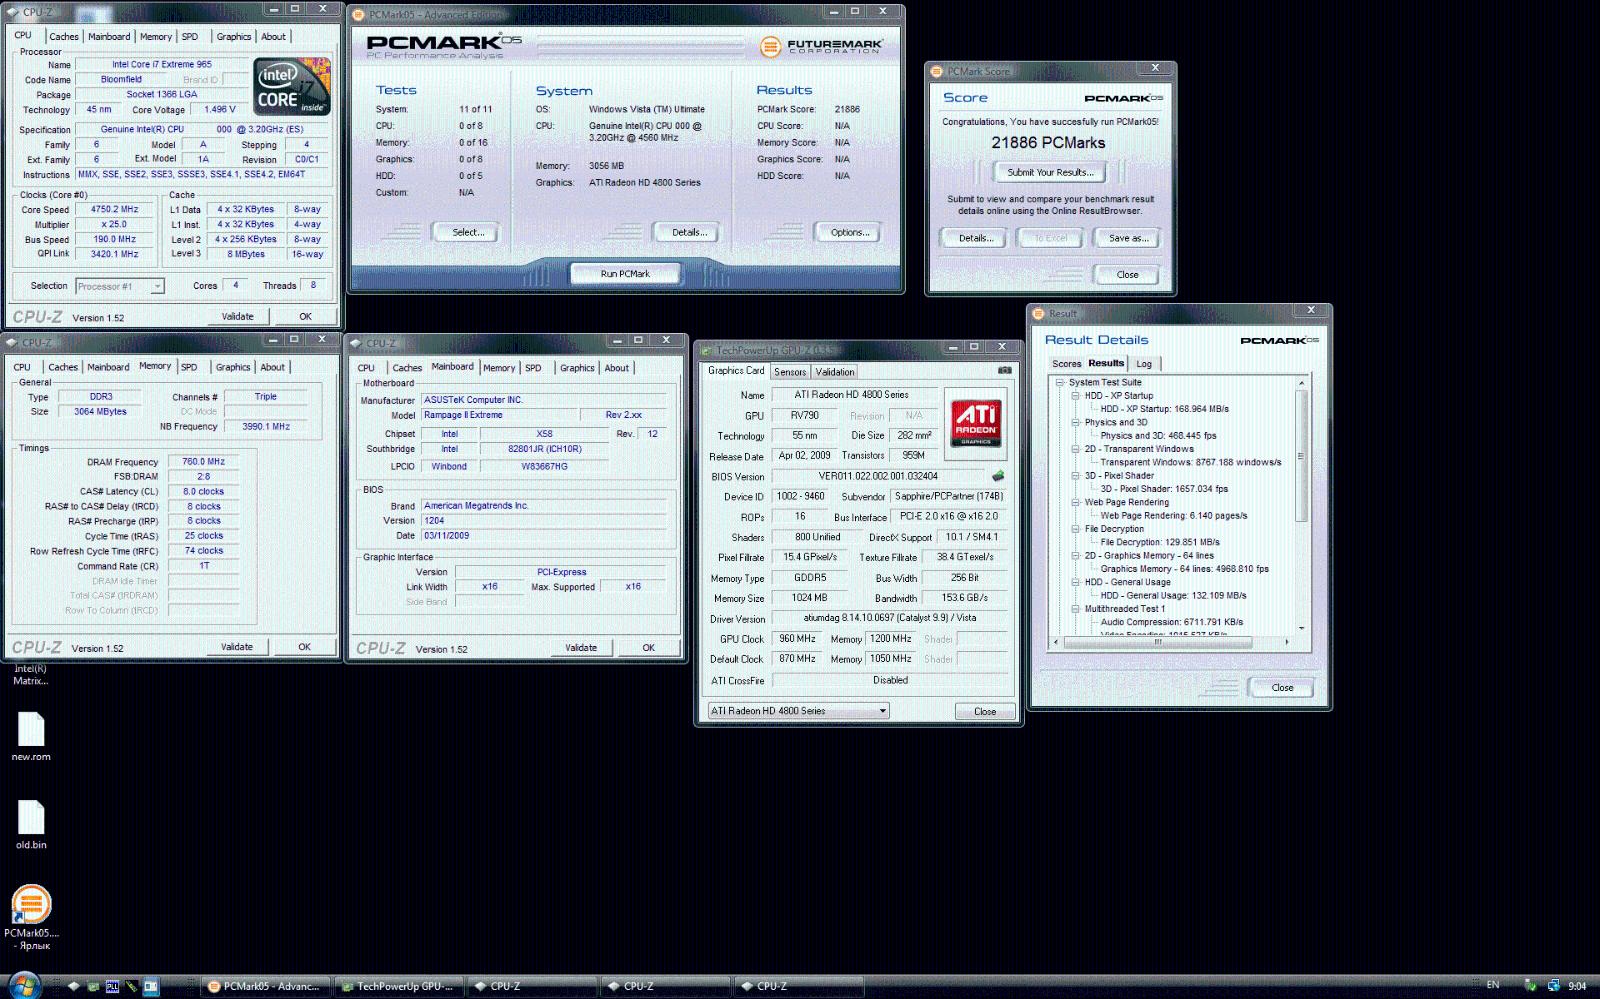Open the old.bin file on the desktop
The image size is (1600, 999).
click(x=31, y=824)
